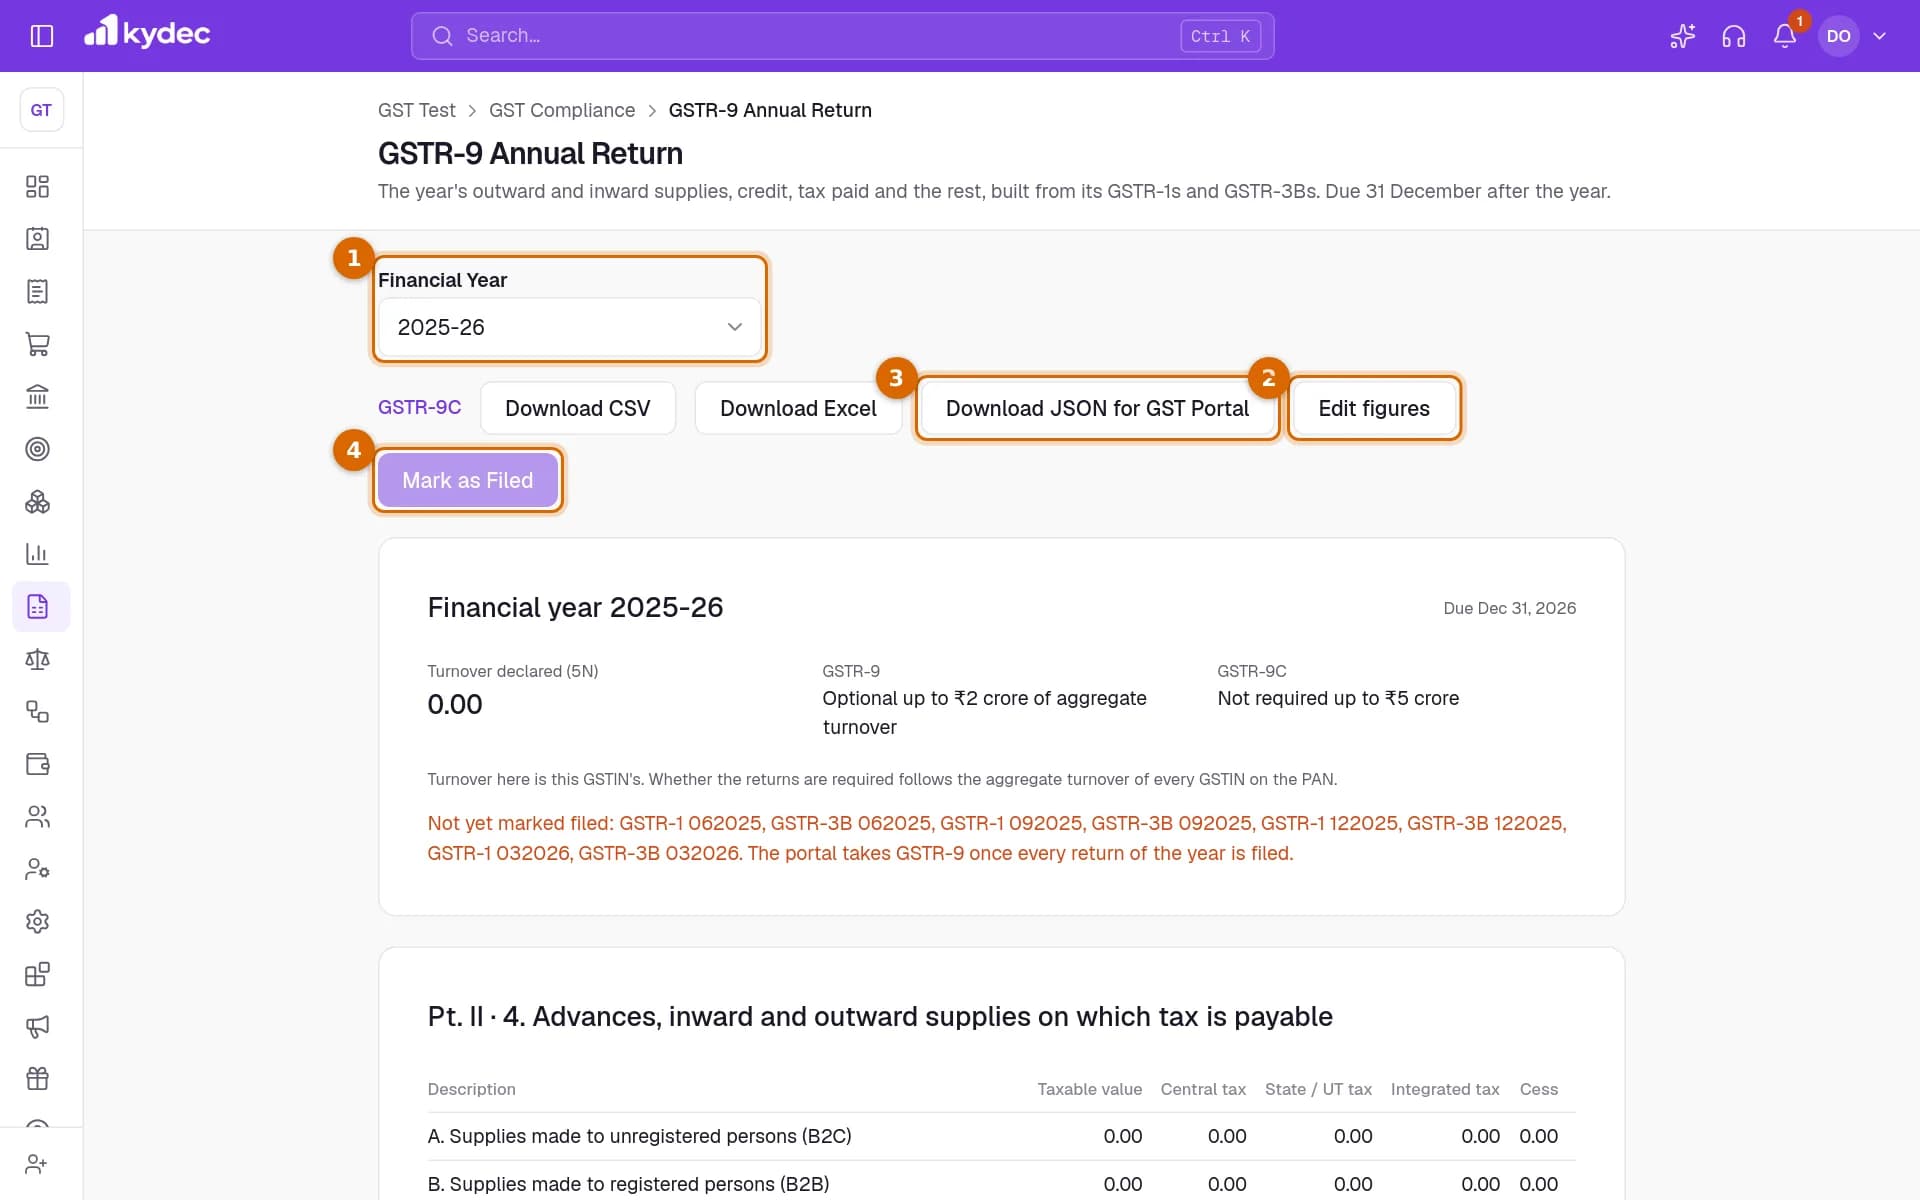The image size is (1920, 1200).
Task: Click the Edit figures button
Action: [1374, 408]
